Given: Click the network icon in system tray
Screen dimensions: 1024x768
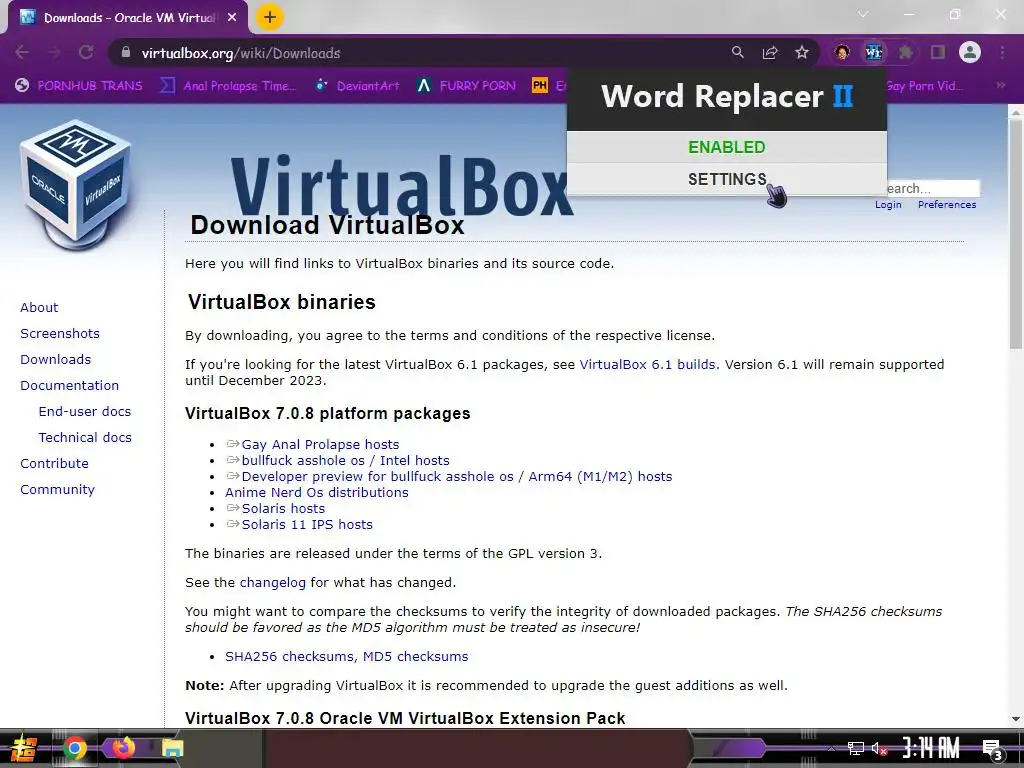Looking at the screenshot, I should pos(856,748).
